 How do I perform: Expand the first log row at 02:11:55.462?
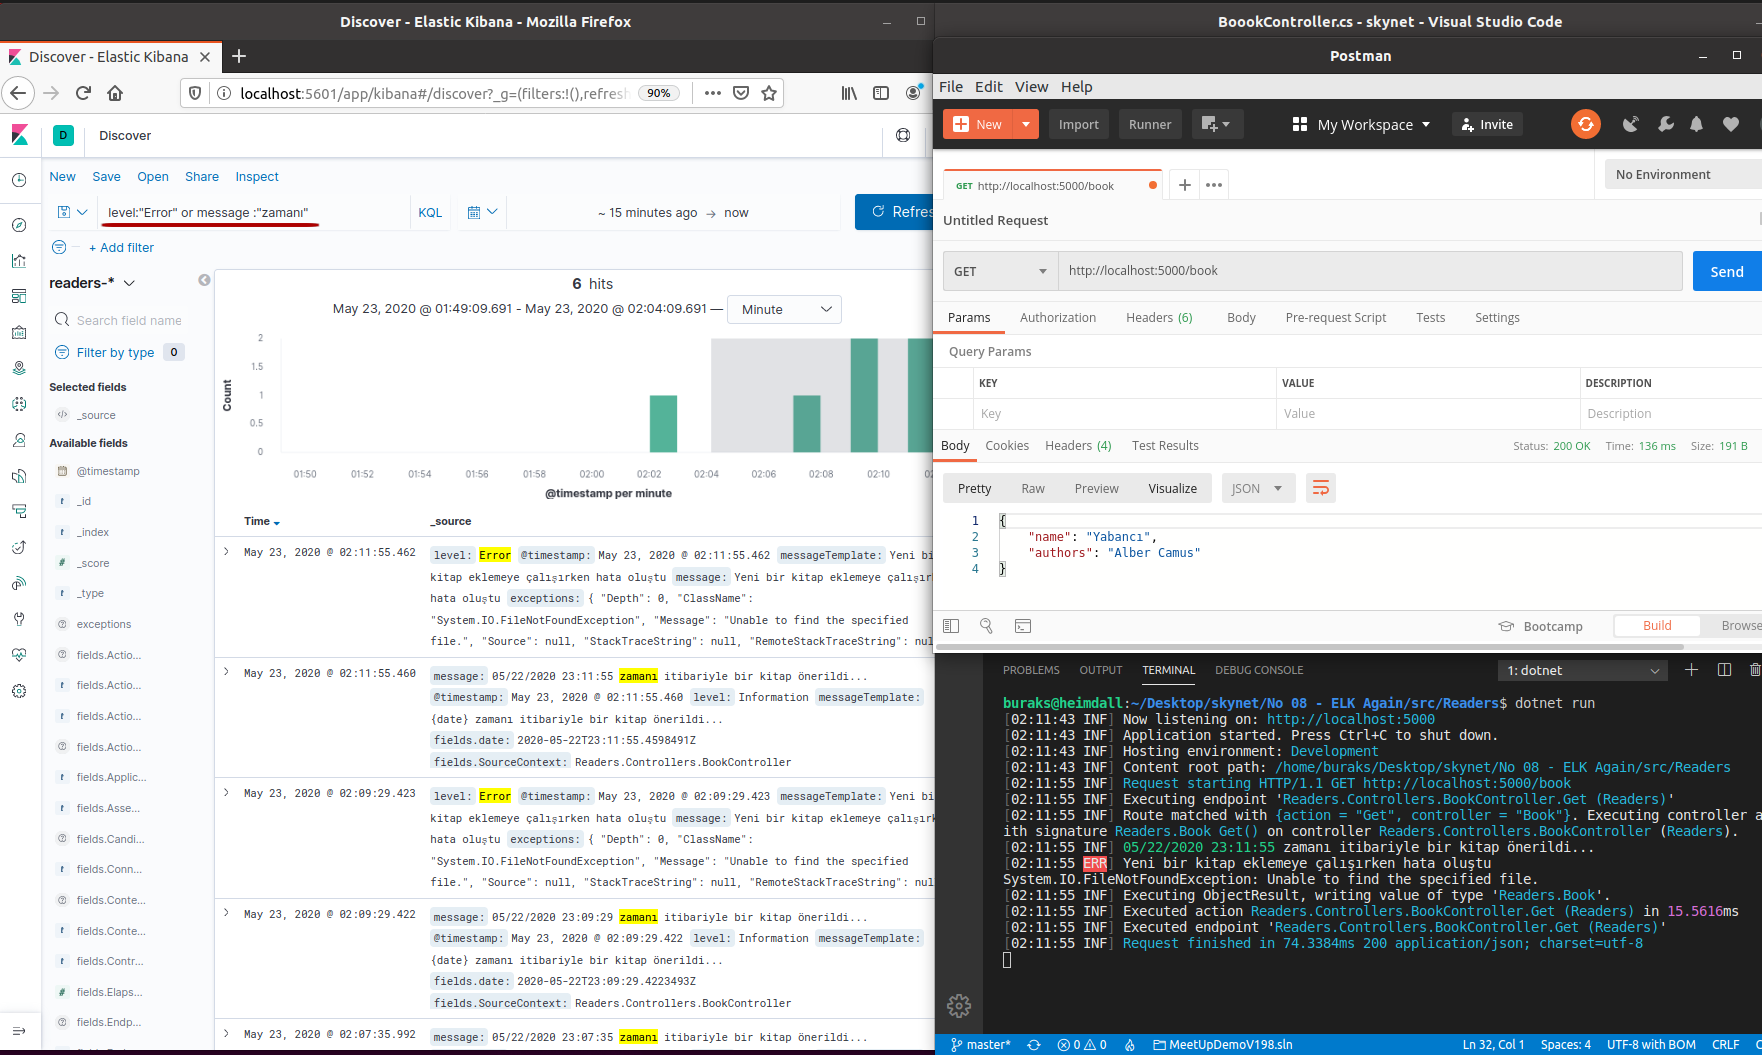[x=227, y=552]
